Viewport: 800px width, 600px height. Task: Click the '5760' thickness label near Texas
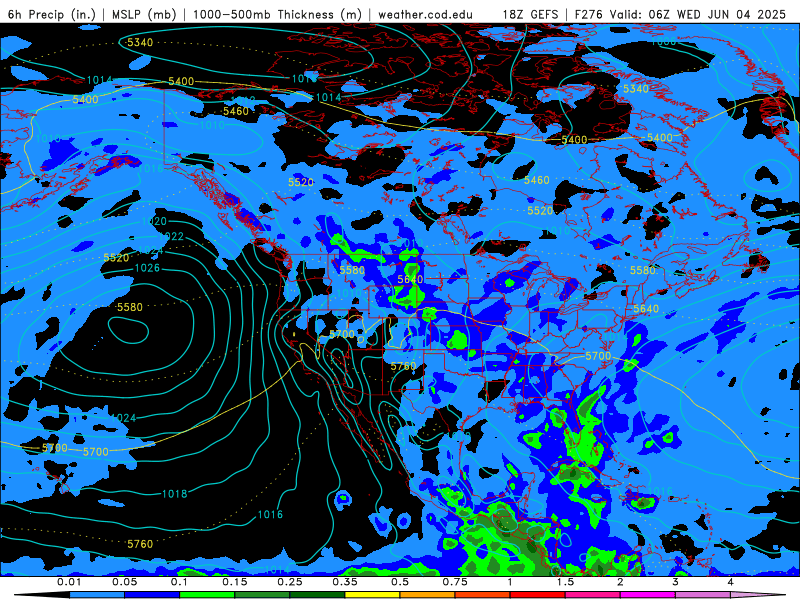click(x=404, y=366)
